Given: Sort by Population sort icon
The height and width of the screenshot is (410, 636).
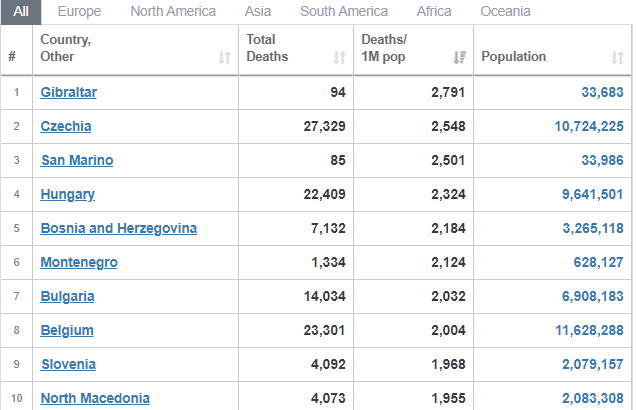Looking at the screenshot, I should [617, 58].
